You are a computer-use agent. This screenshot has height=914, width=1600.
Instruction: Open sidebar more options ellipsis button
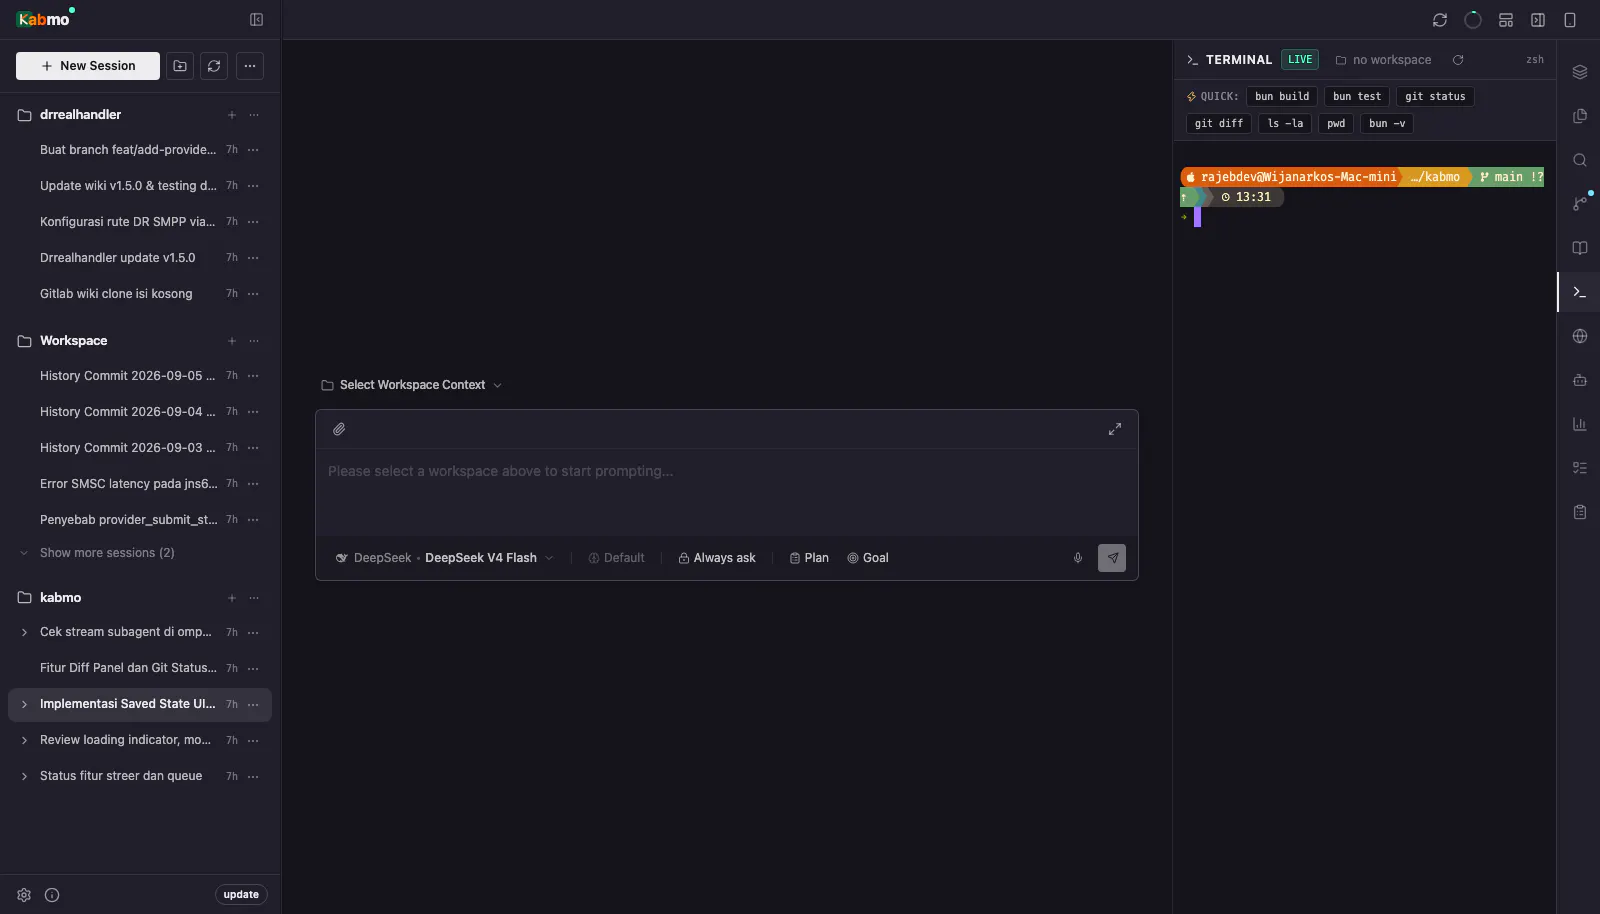(x=250, y=66)
